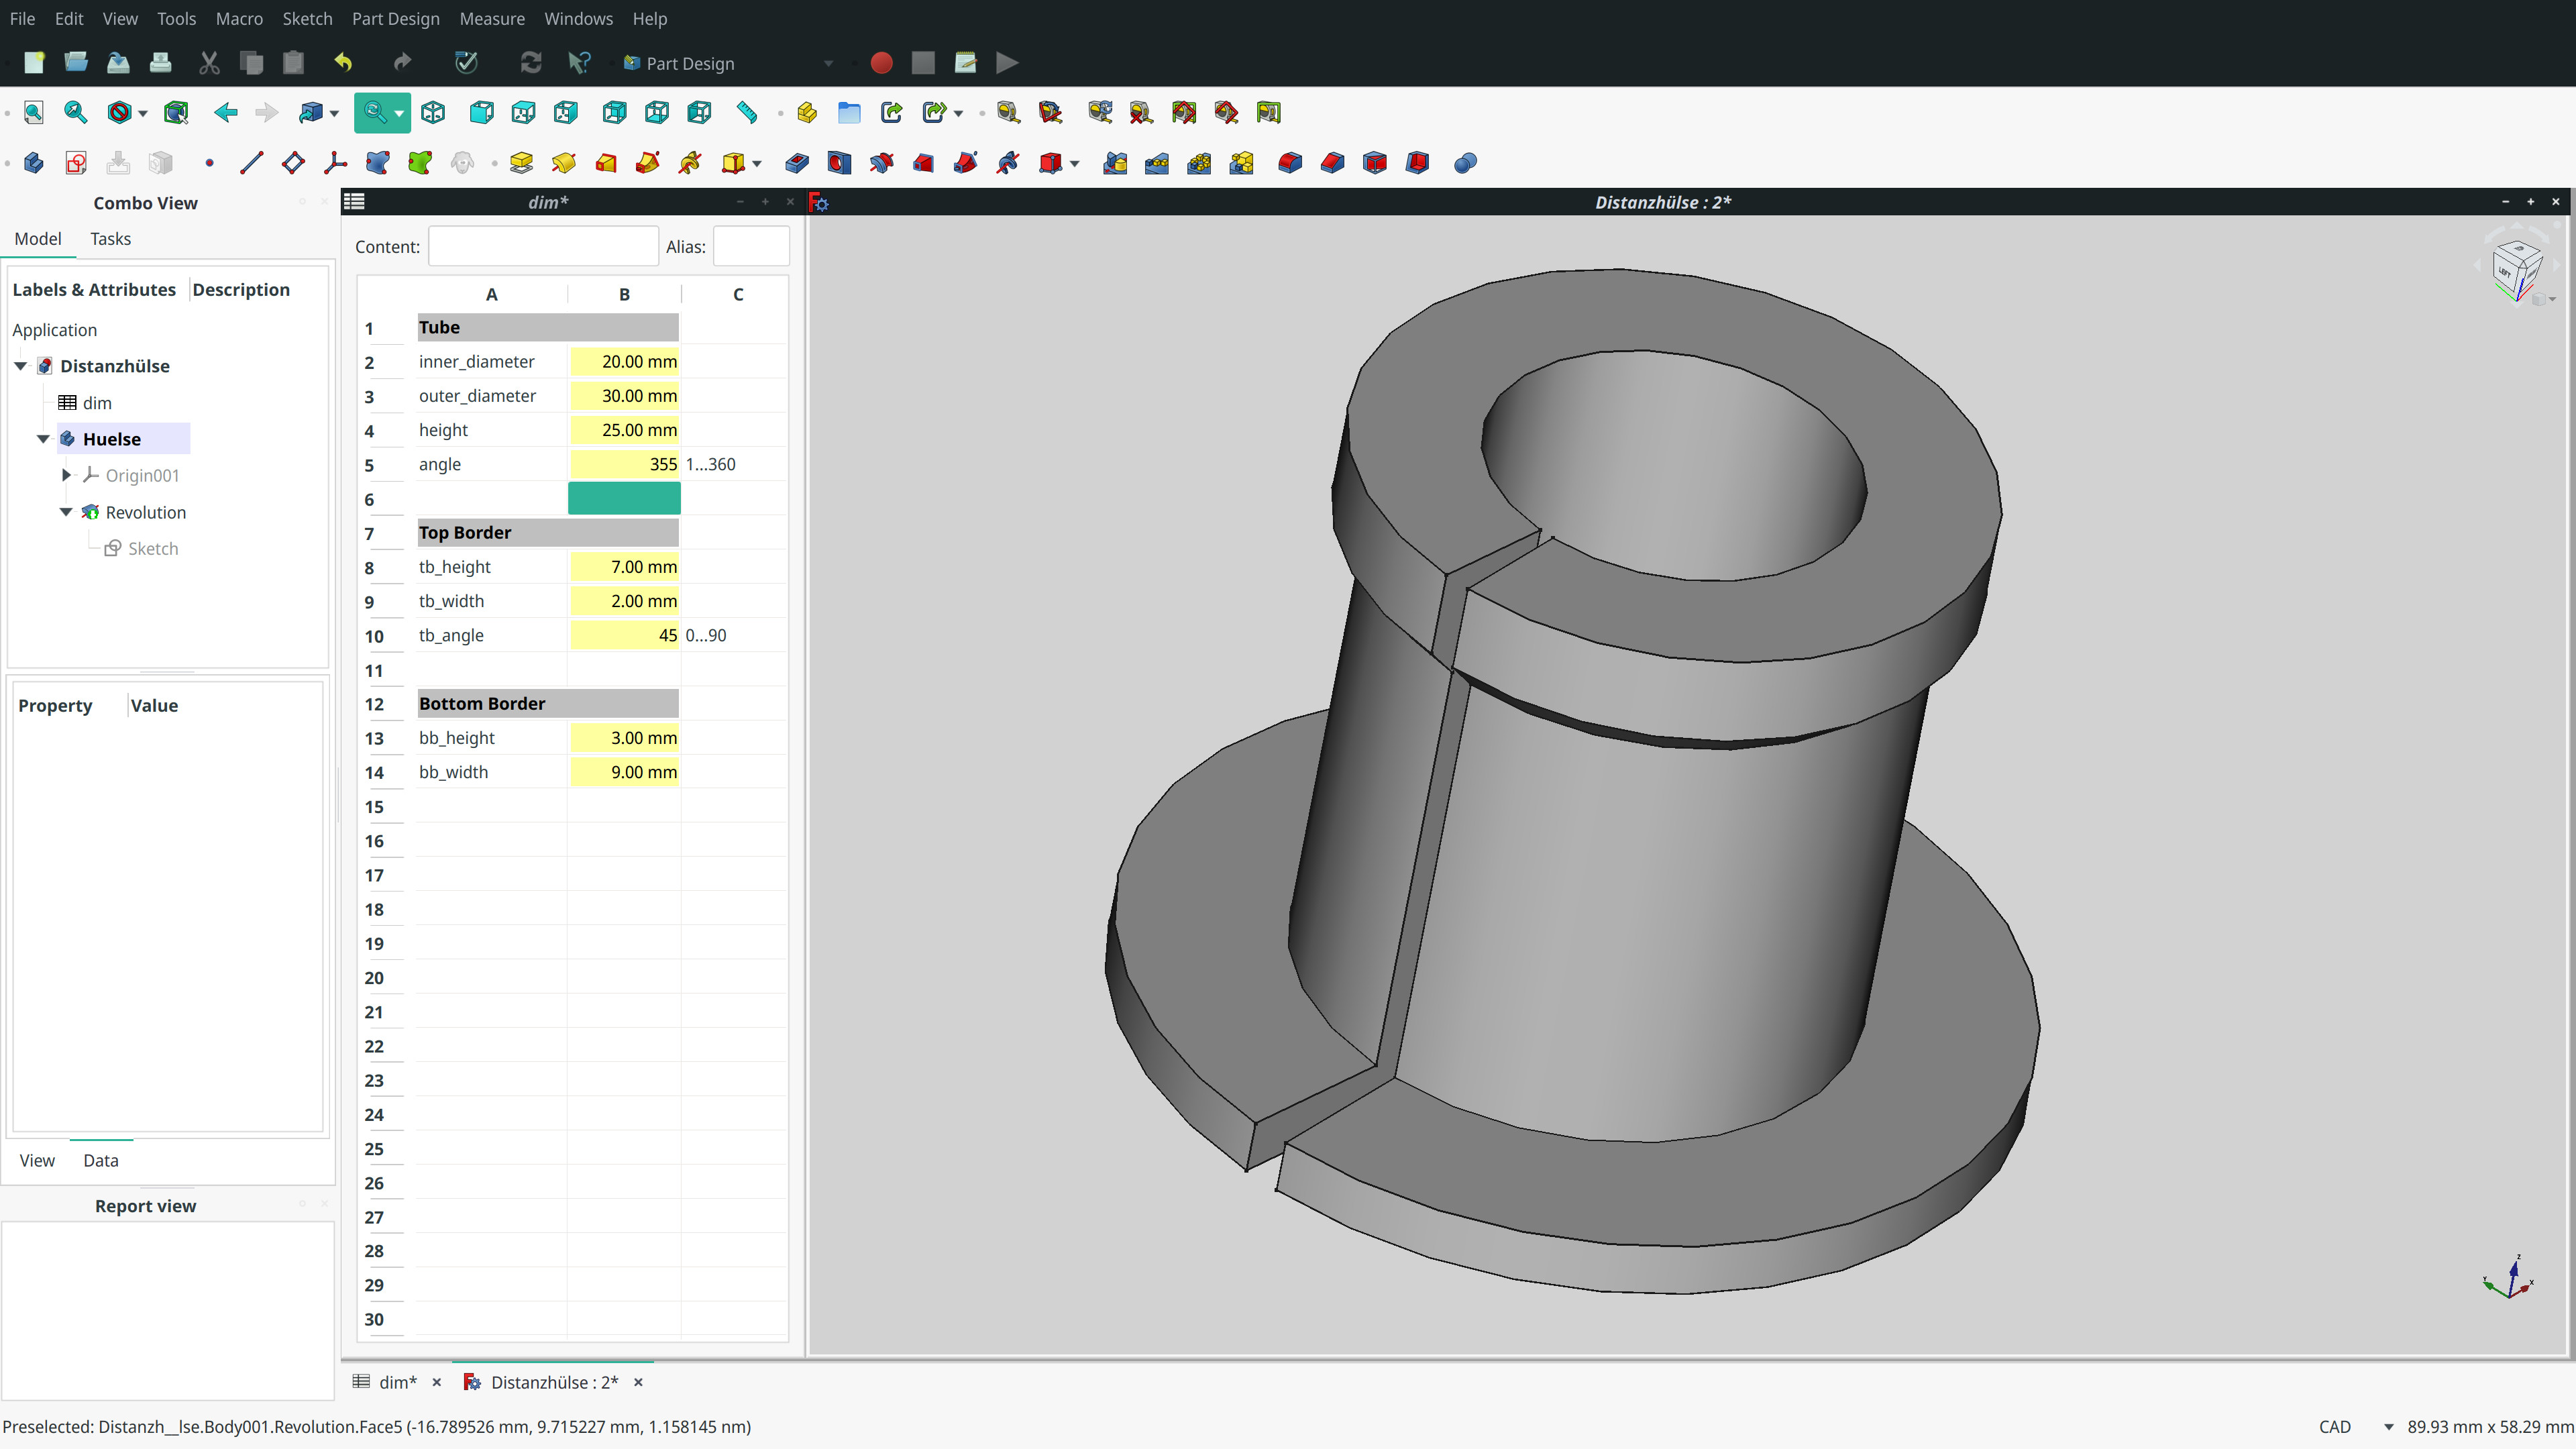
Task: Expand the Origin001 node
Action: point(66,475)
